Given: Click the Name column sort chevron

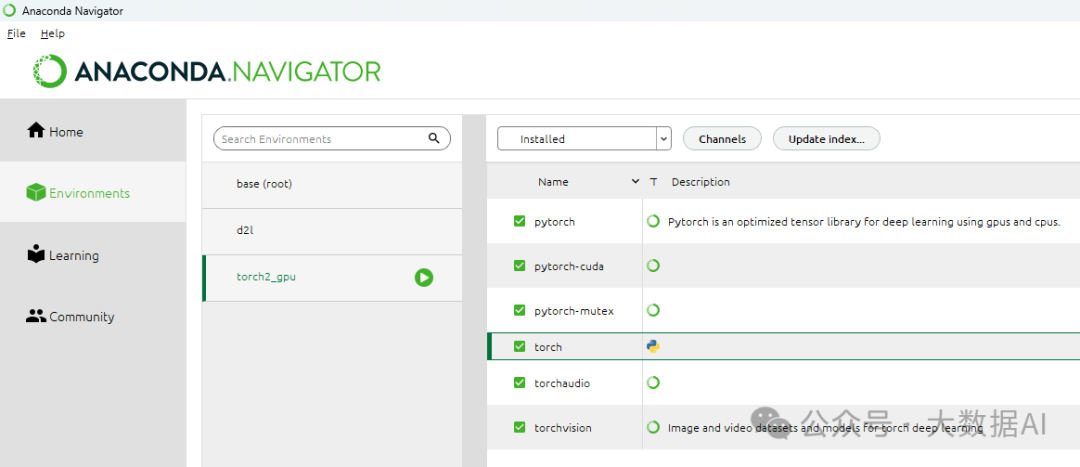Looking at the screenshot, I should (x=635, y=182).
